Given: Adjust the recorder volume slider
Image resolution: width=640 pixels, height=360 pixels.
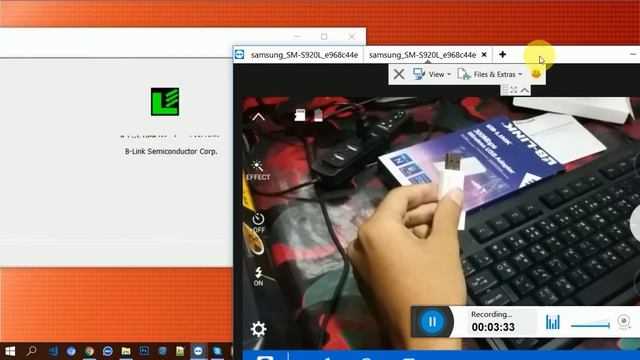Looking at the screenshot, I should click(x=590, y=325).
